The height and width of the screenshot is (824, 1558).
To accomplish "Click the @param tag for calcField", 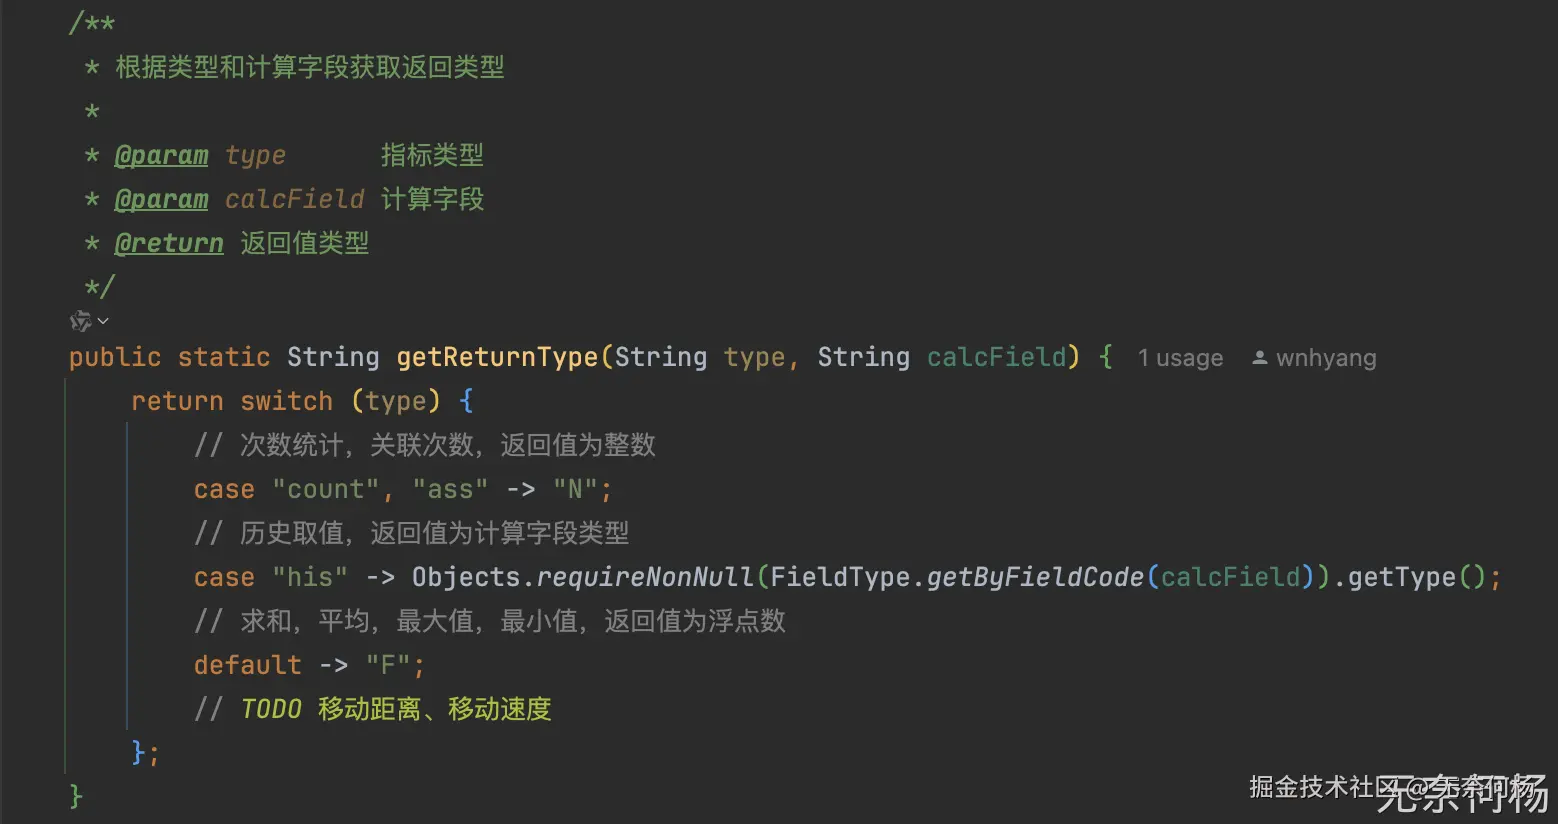I will coord(161,200).
